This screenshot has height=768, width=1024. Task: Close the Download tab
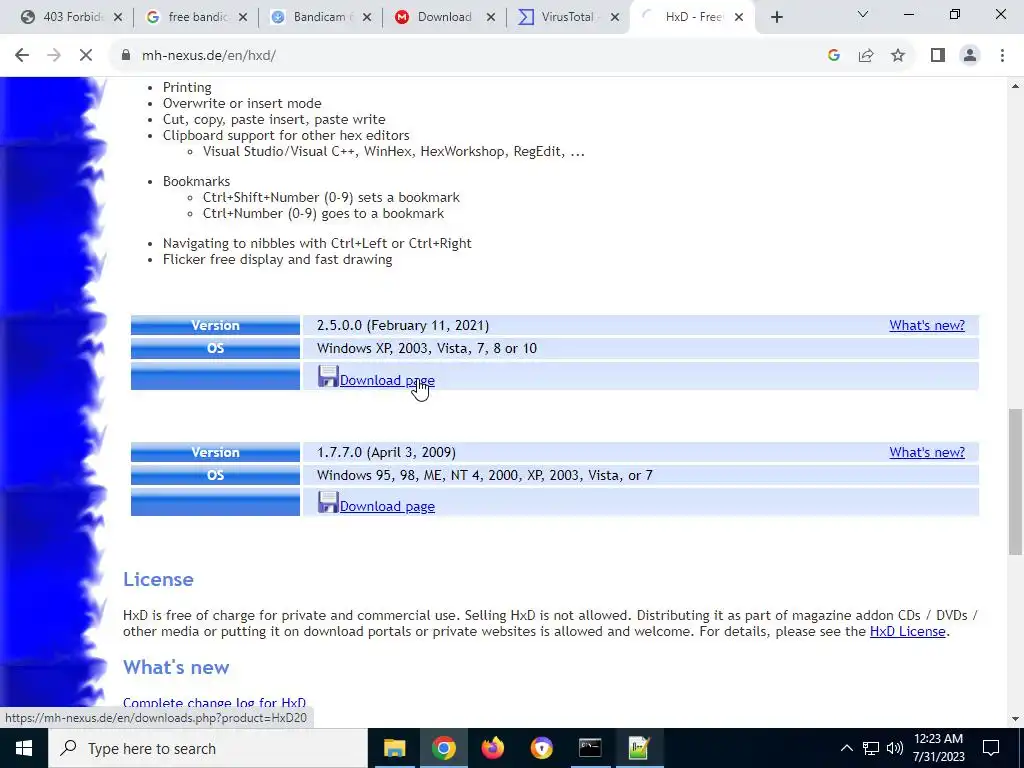(491, 18)
